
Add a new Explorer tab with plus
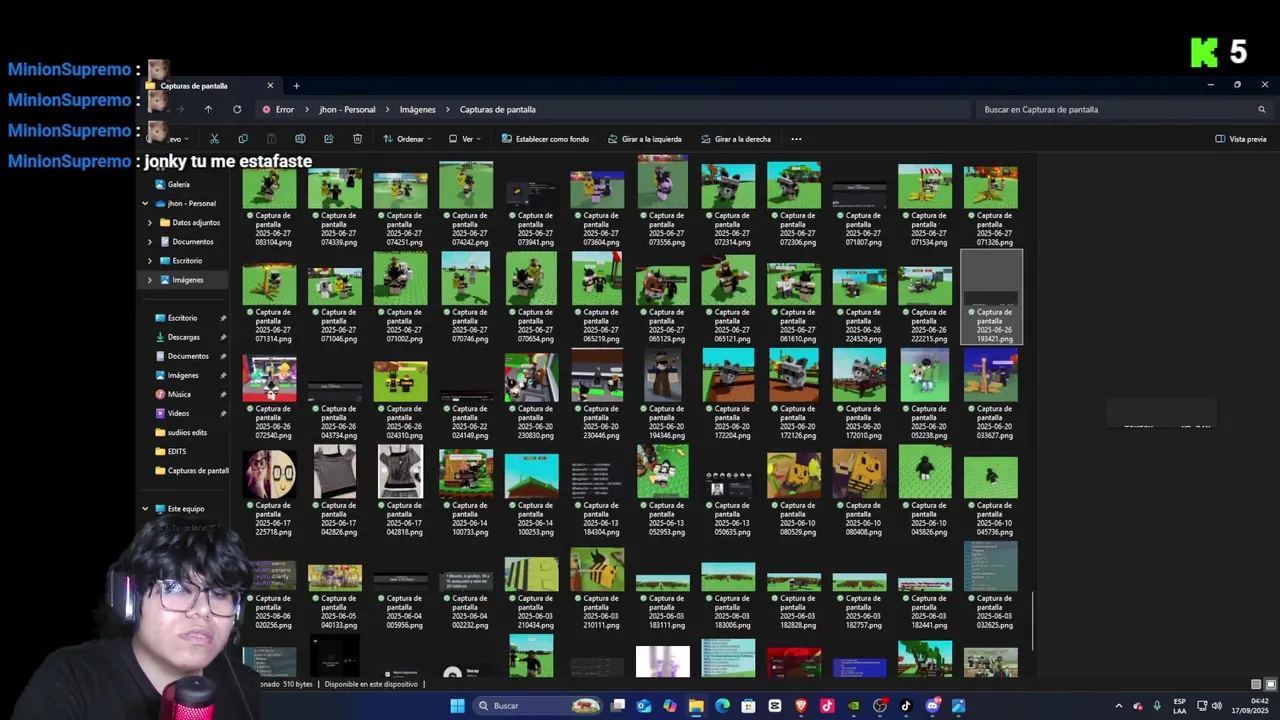296,86
